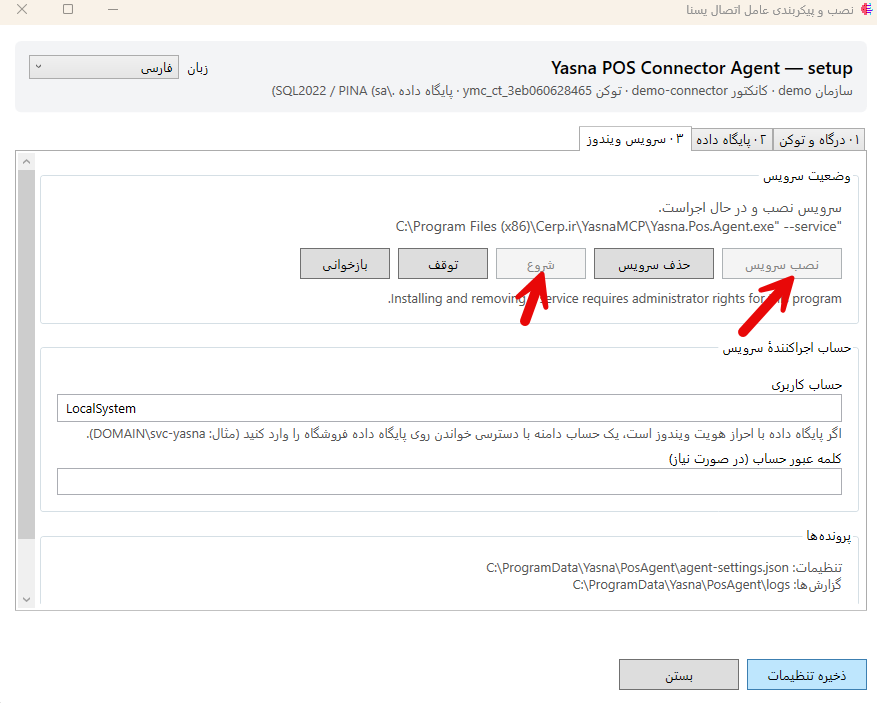877x703 pixels.
Task: Focus the کلمه عبور حساب password field
Action: (x=449, y=482)
